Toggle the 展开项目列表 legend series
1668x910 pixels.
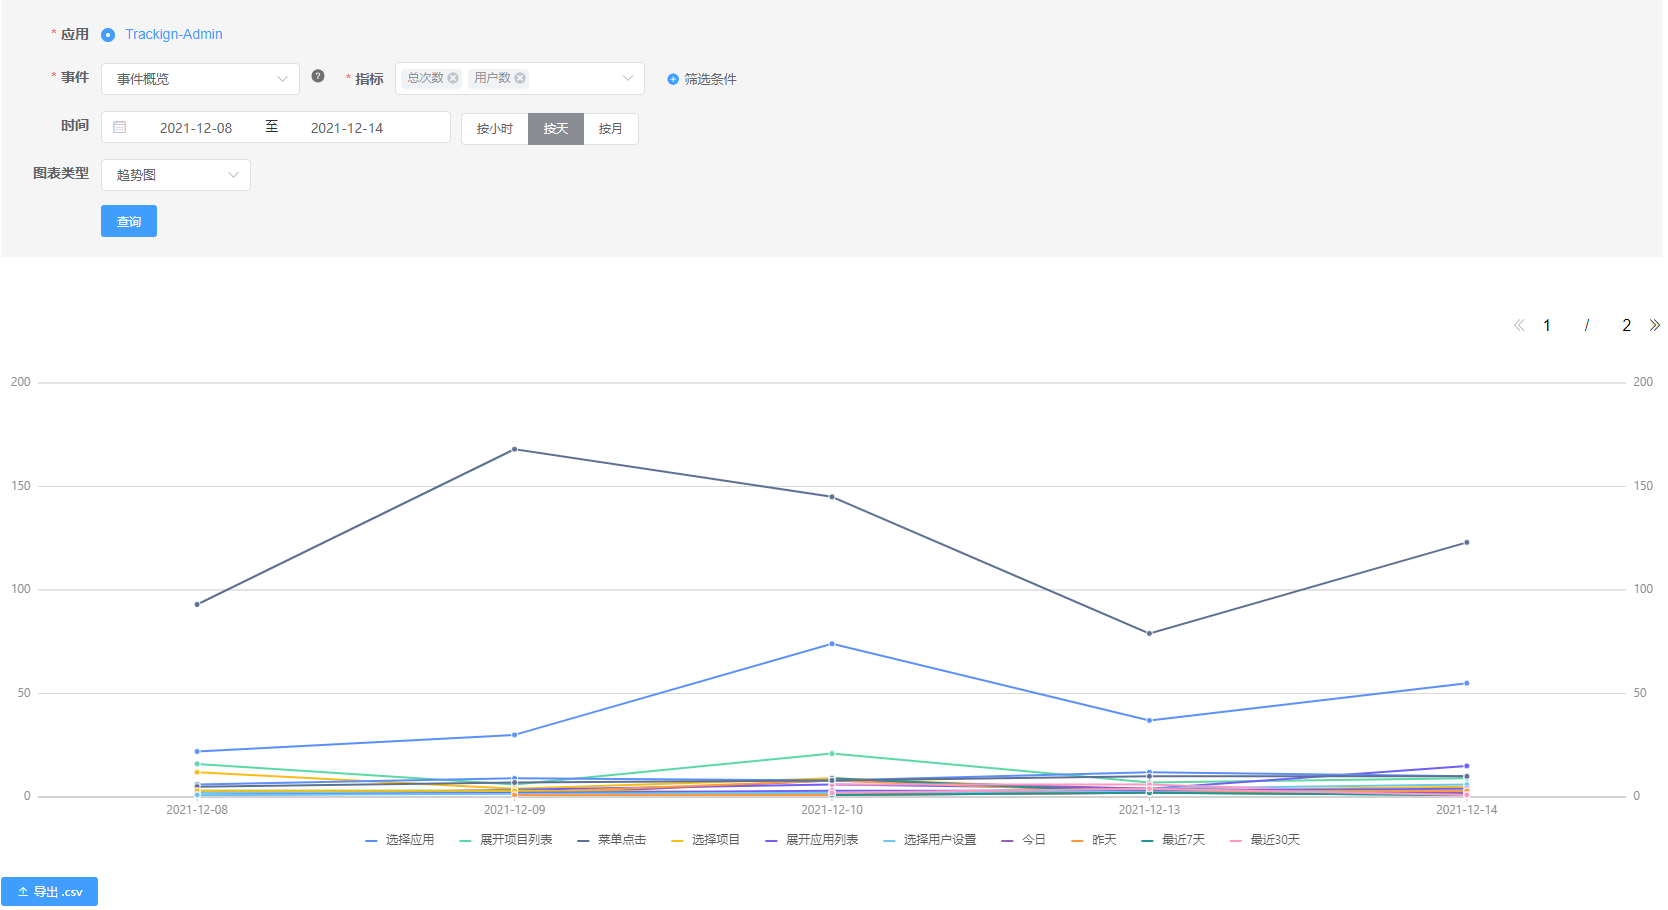click(506, 840)
